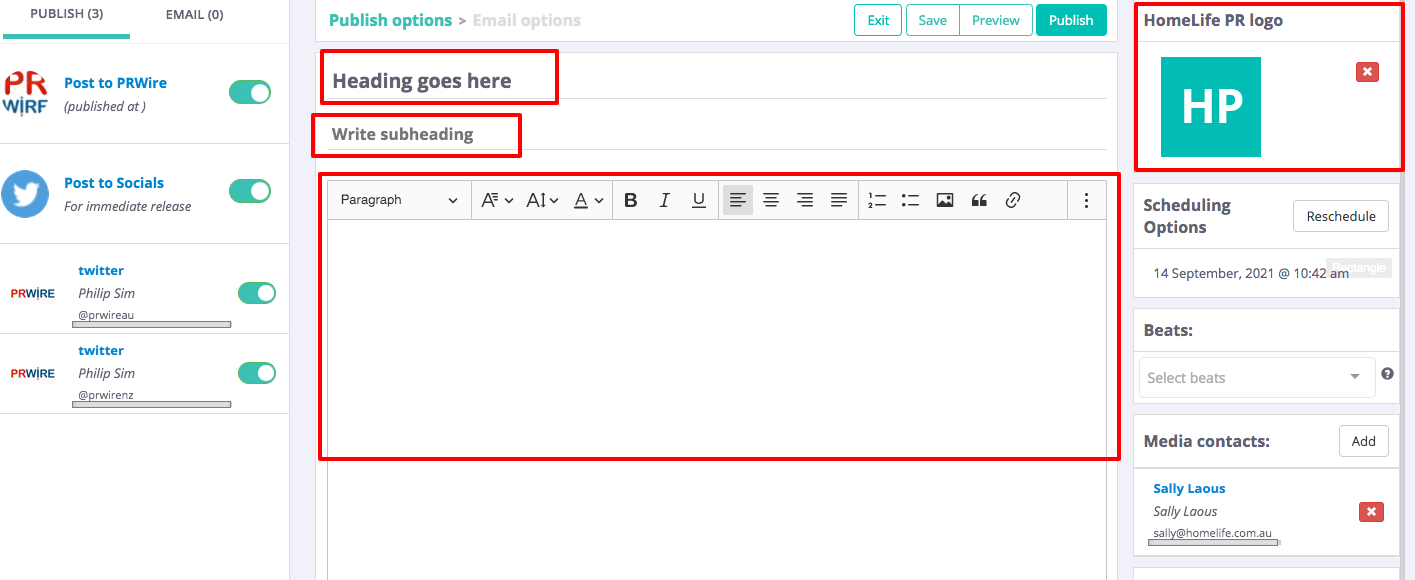Screen dimensions: 1415x580
Task: Insert a hyperlink with the link icon
Action: [1013, 200]
